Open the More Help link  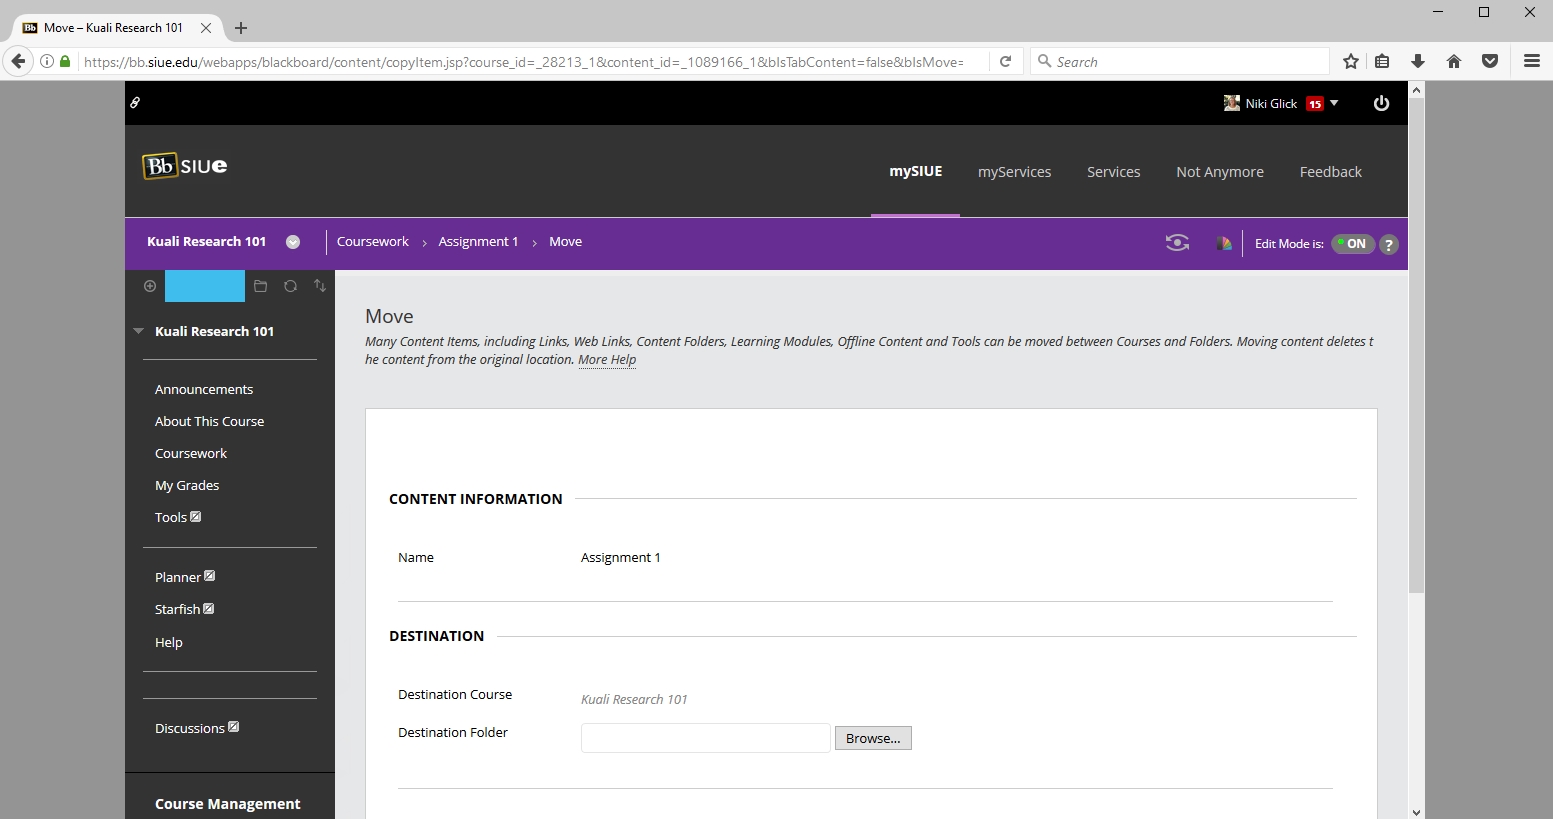(606, 360)
